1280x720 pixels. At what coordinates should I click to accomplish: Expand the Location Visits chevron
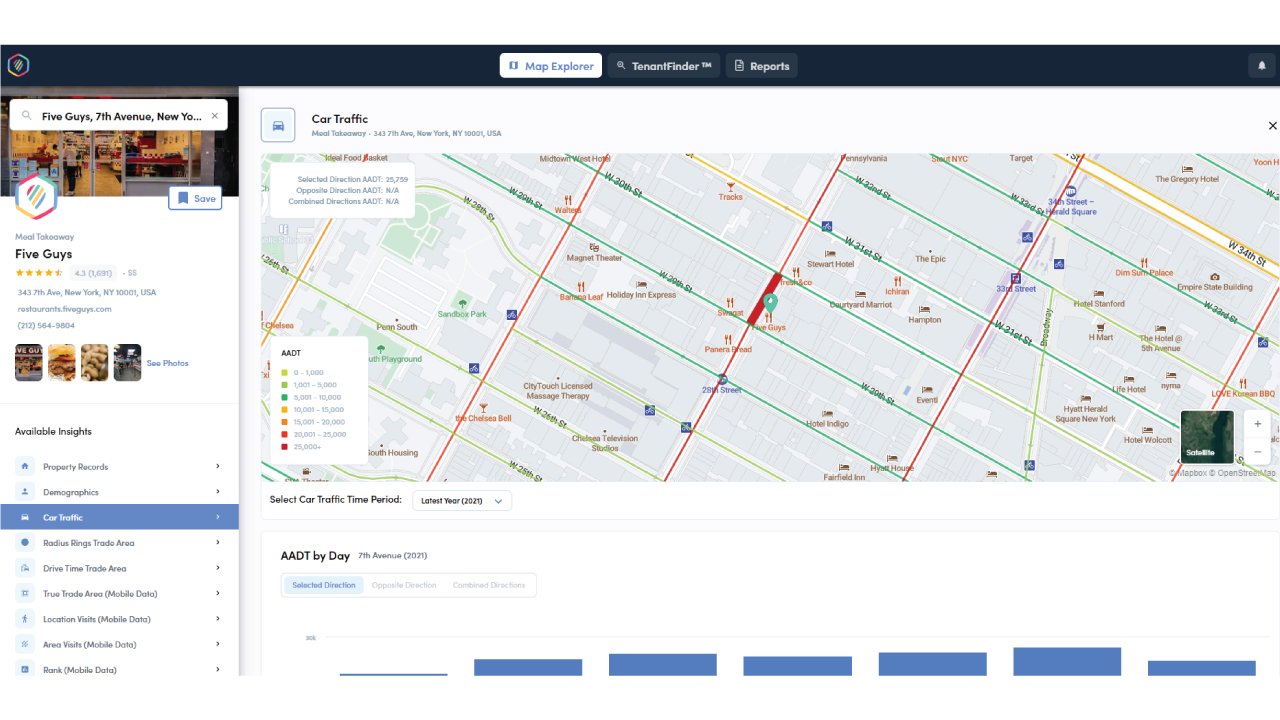pos(218,619)
